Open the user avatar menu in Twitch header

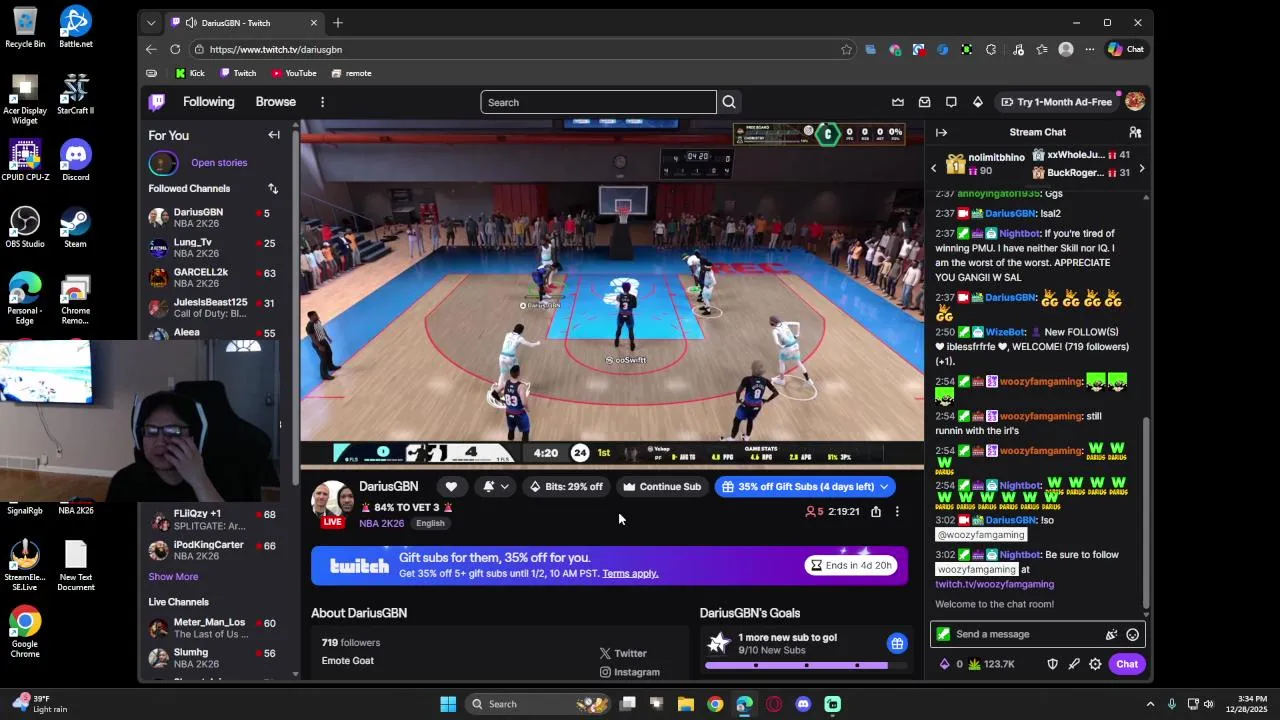pyautogui.click(x=1134, y=102)
